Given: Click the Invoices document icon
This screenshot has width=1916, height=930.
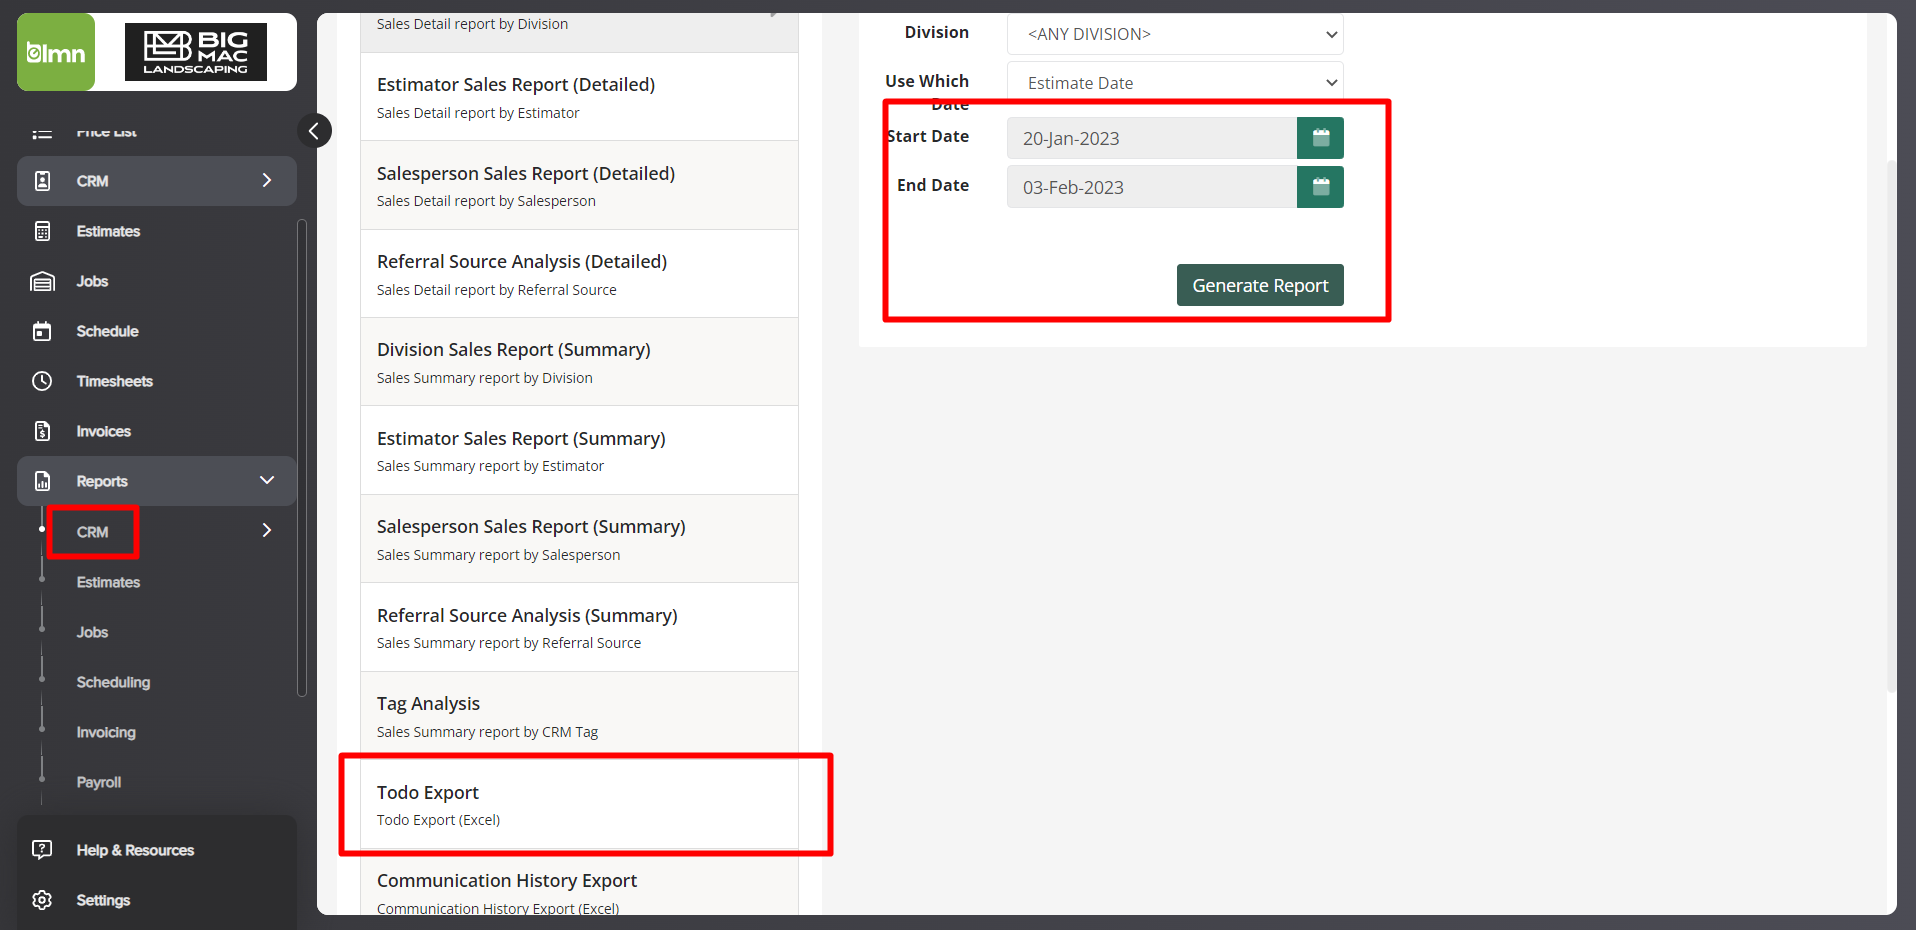Looking at the screenshot, I should (x=42, y=431).
